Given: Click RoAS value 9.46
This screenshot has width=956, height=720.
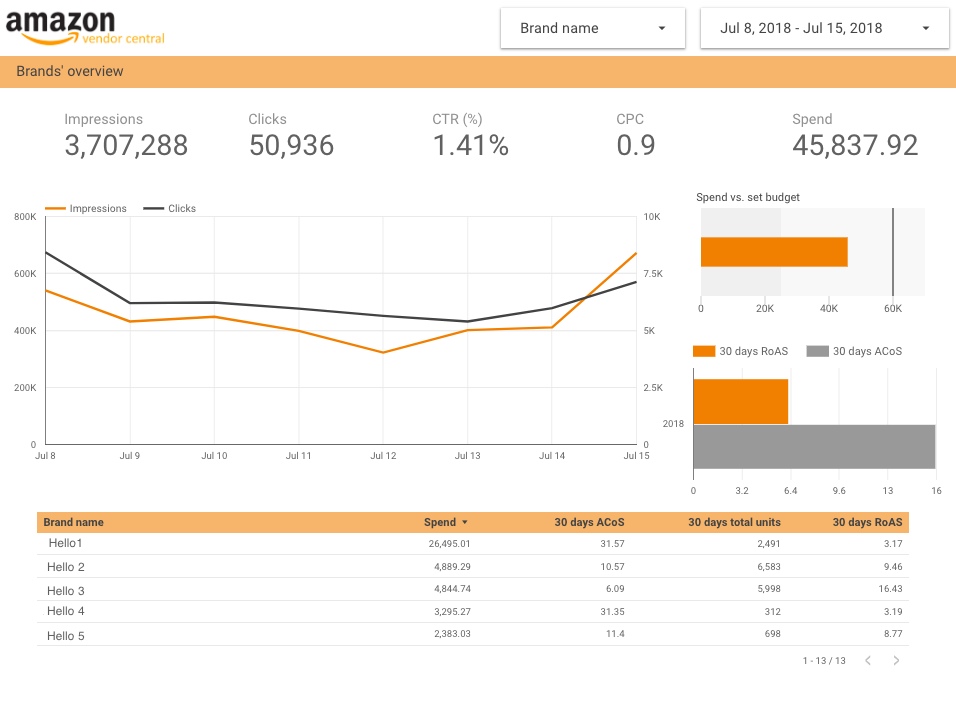Looking at the screenshot, I should pos(893,567).
